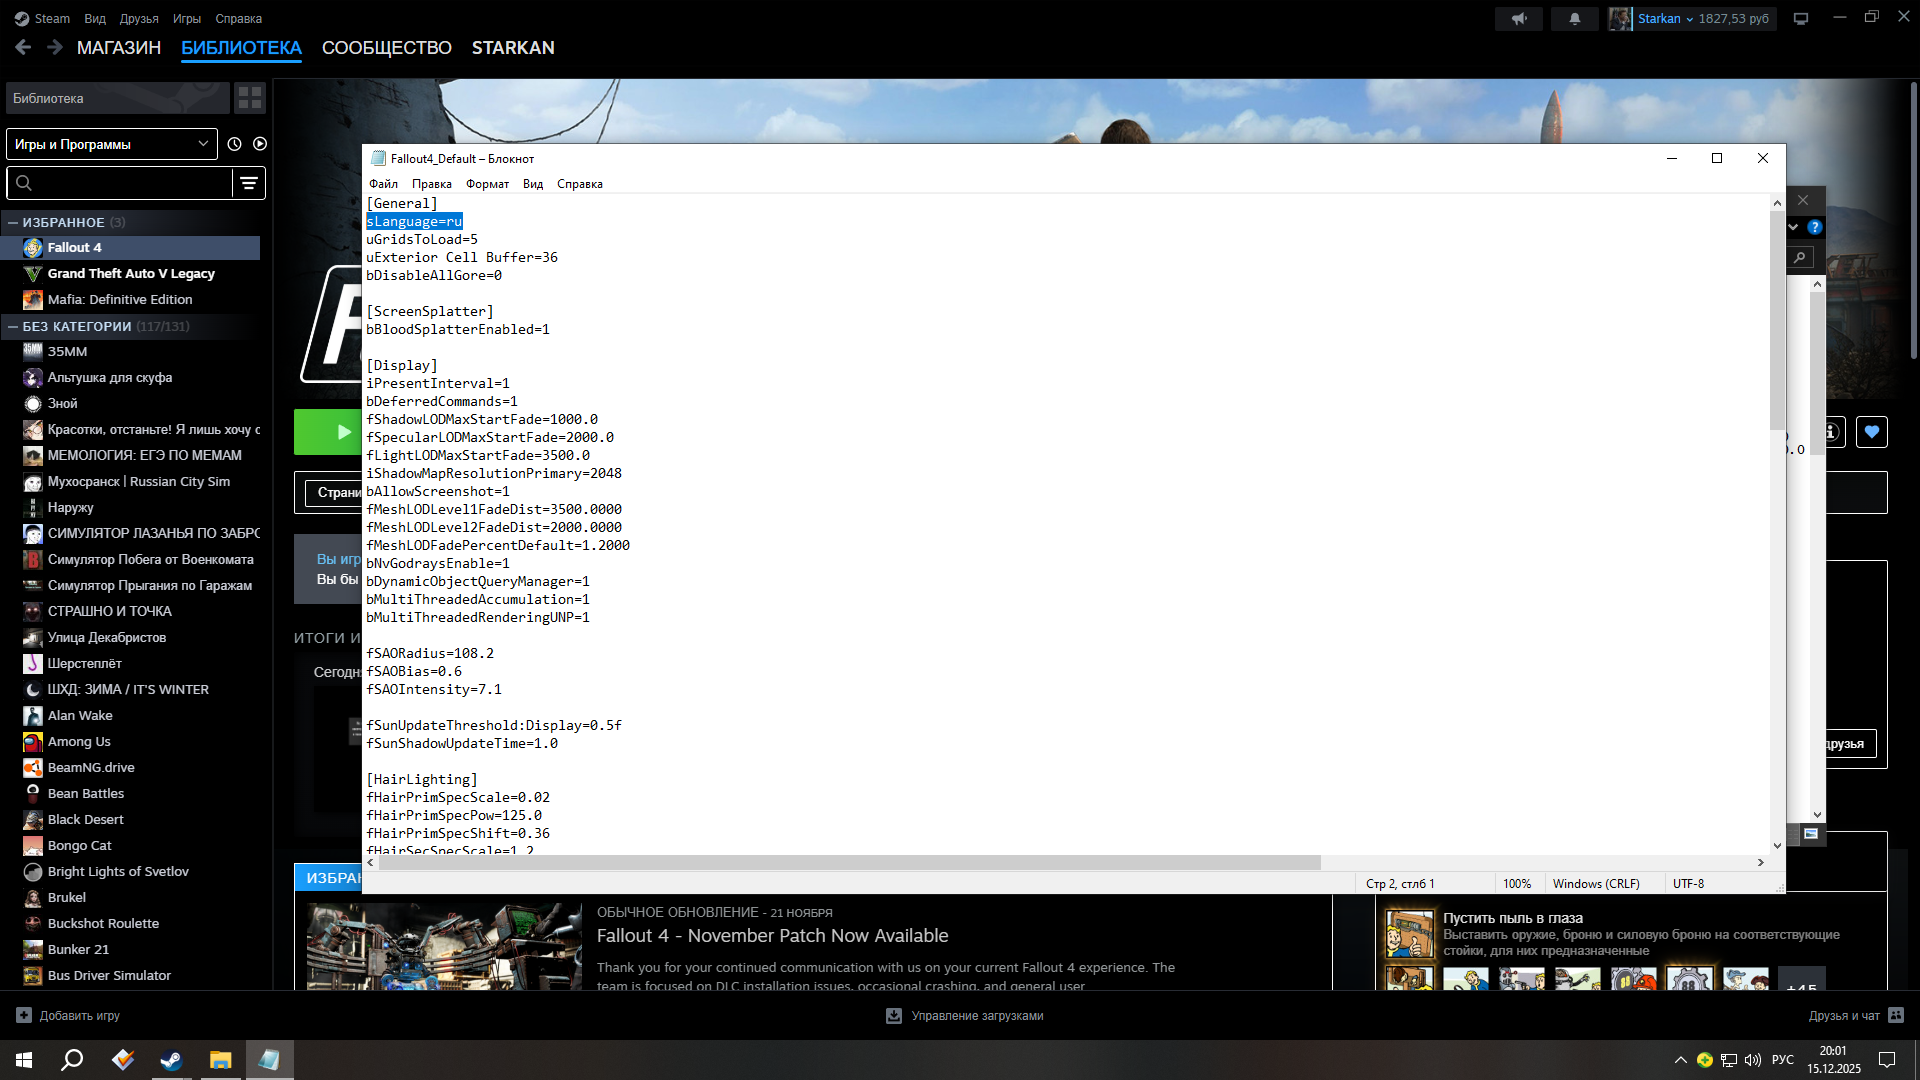
Task: Open Управление загрузками
Action: (977, 1016)
